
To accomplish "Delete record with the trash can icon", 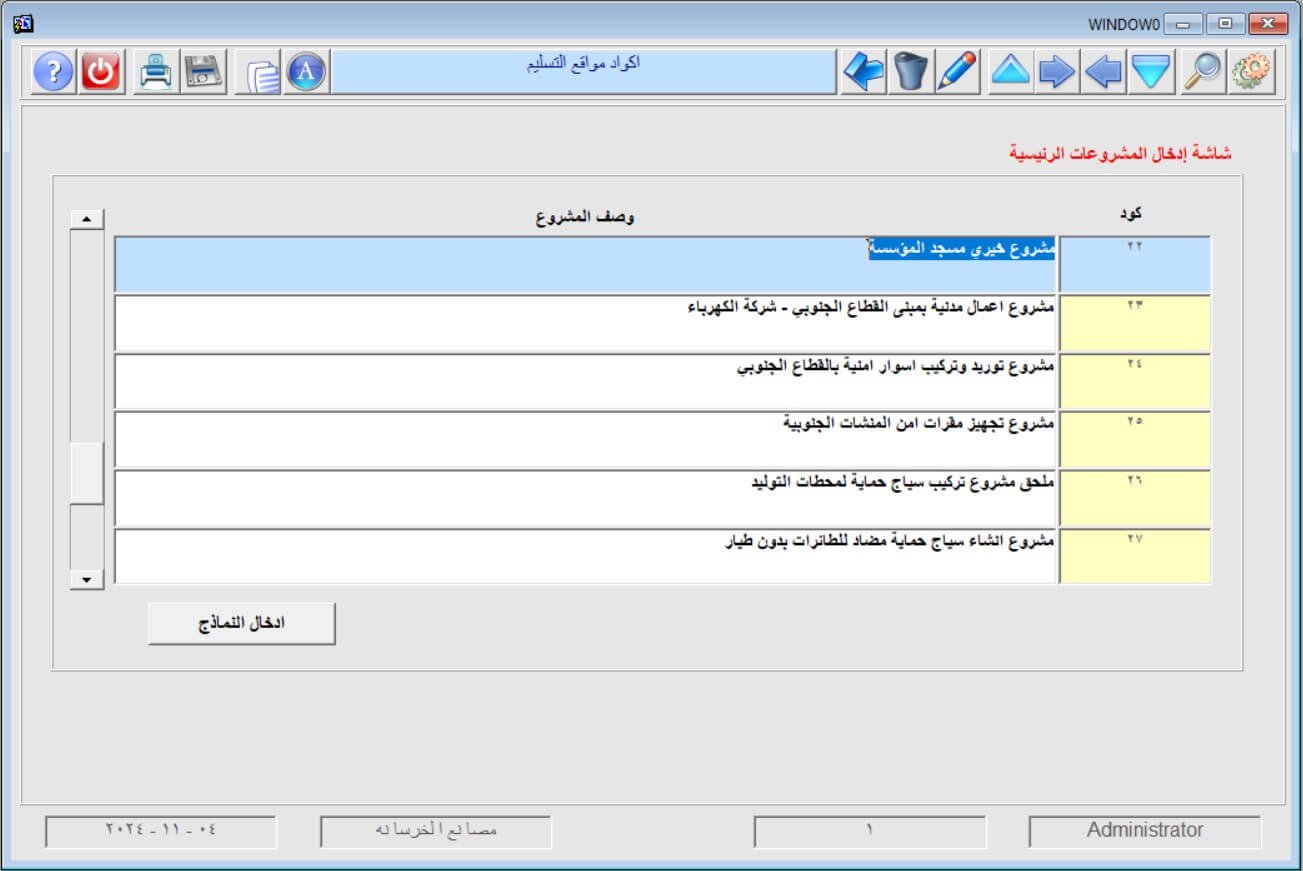I will tap(910, 72).
